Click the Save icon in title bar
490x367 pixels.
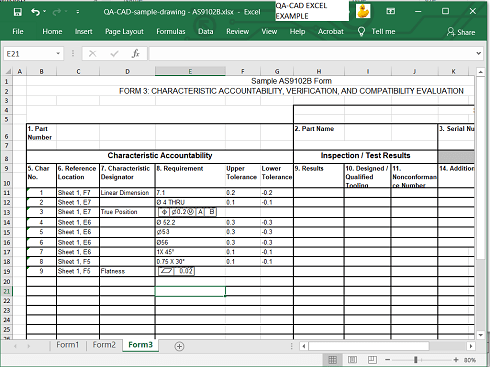17,12
